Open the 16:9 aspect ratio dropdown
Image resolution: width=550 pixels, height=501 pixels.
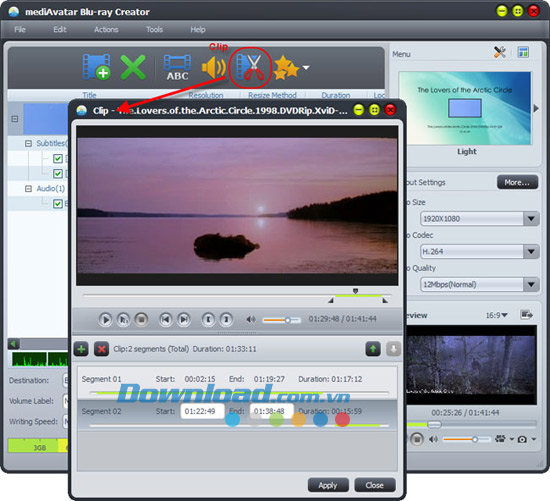tap(496, 315)
